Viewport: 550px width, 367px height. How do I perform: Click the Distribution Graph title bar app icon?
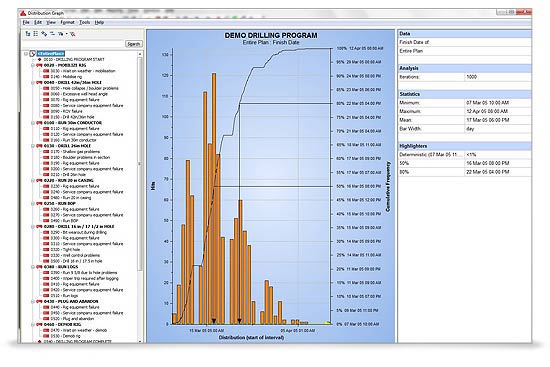[x=23, y=13]
